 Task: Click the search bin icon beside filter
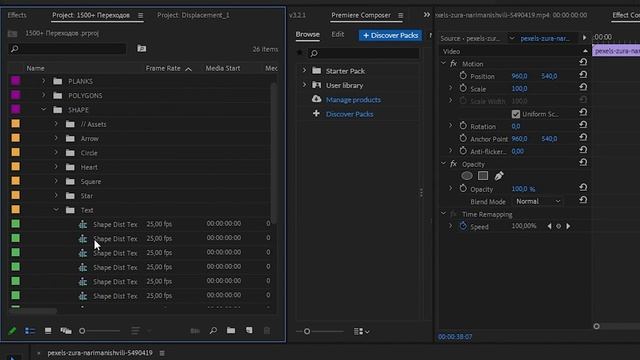tap(142, 49)
